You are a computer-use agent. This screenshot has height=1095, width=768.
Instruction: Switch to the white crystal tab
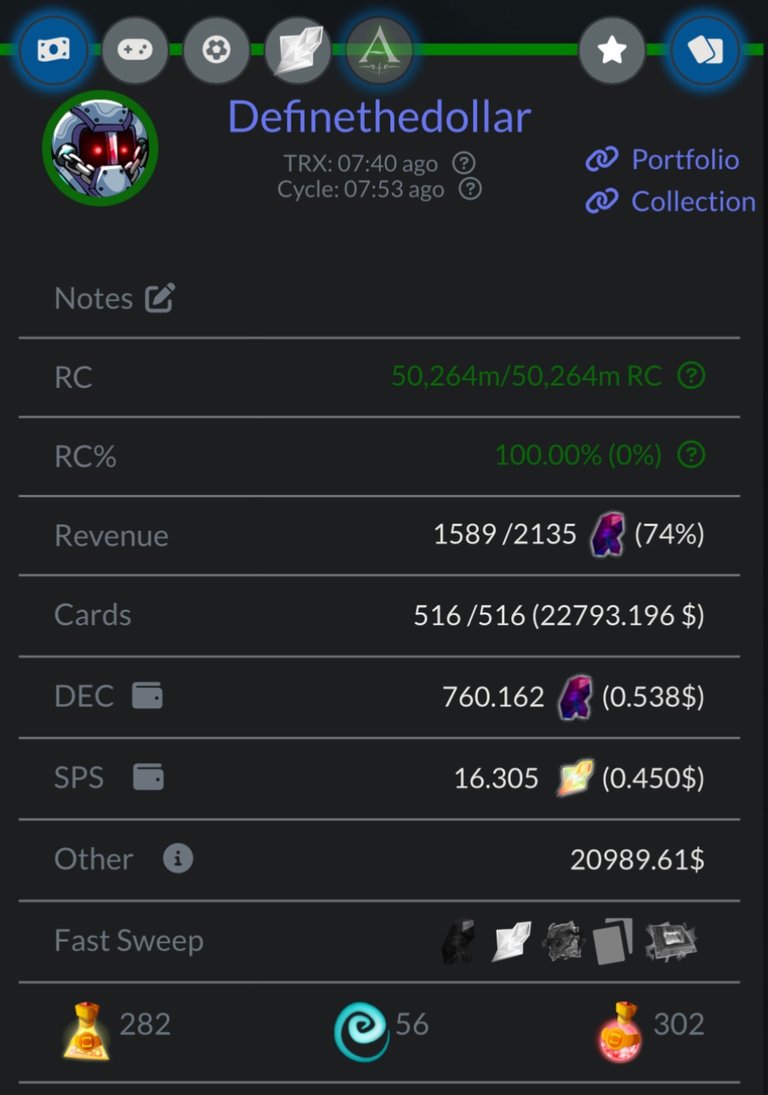[298, 50]
